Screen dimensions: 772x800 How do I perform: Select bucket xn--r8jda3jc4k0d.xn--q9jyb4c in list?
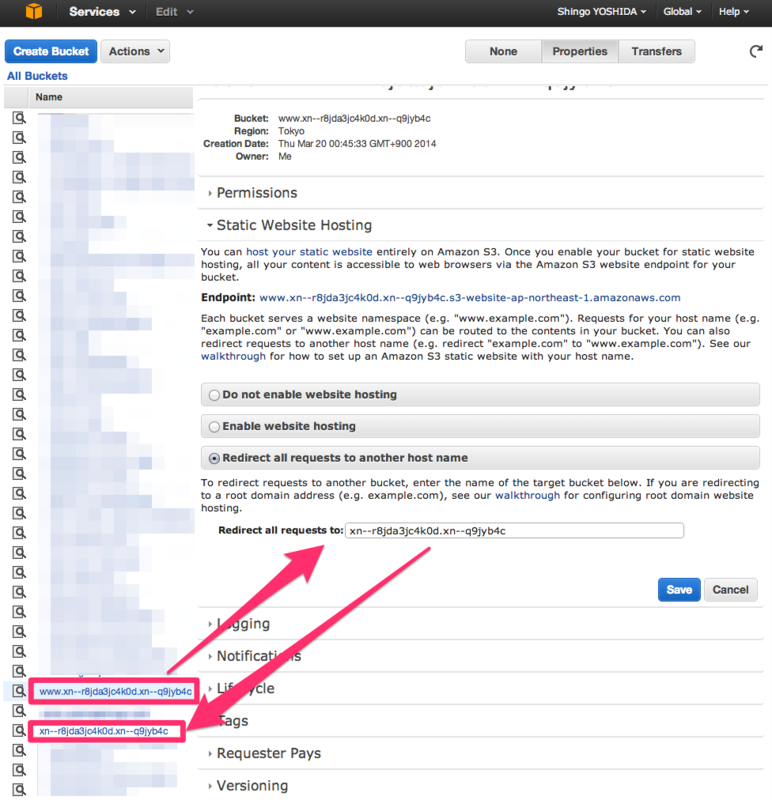[104, 731]
